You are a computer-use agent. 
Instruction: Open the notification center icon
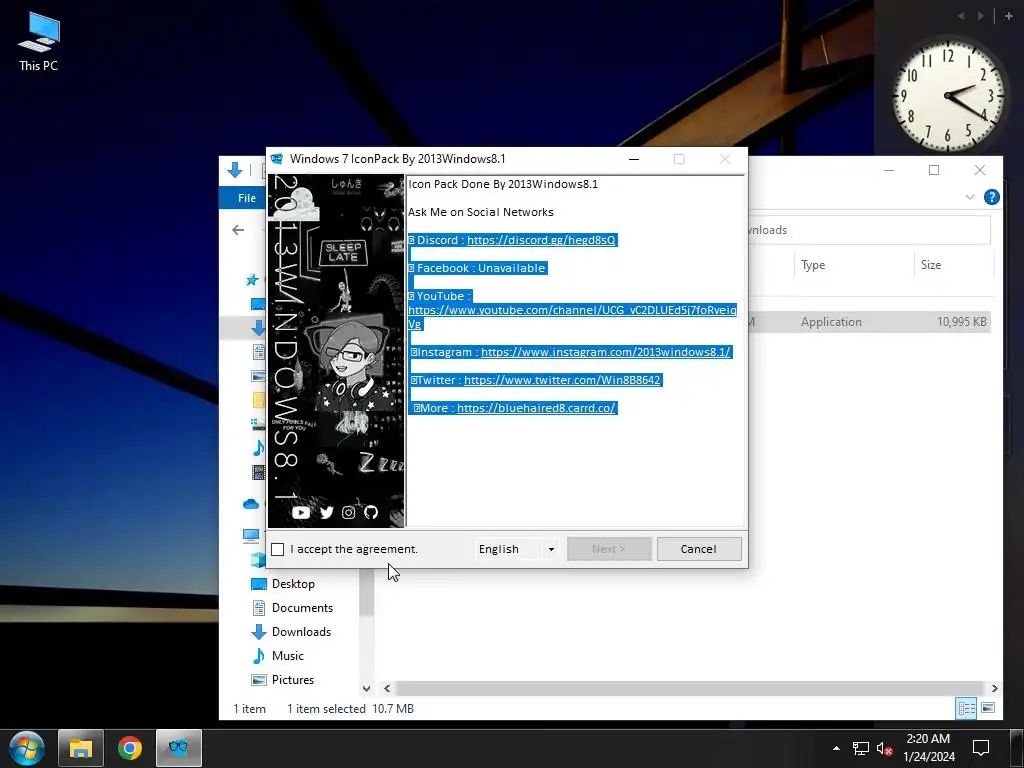pyautogui.click(x=981, y=748)
